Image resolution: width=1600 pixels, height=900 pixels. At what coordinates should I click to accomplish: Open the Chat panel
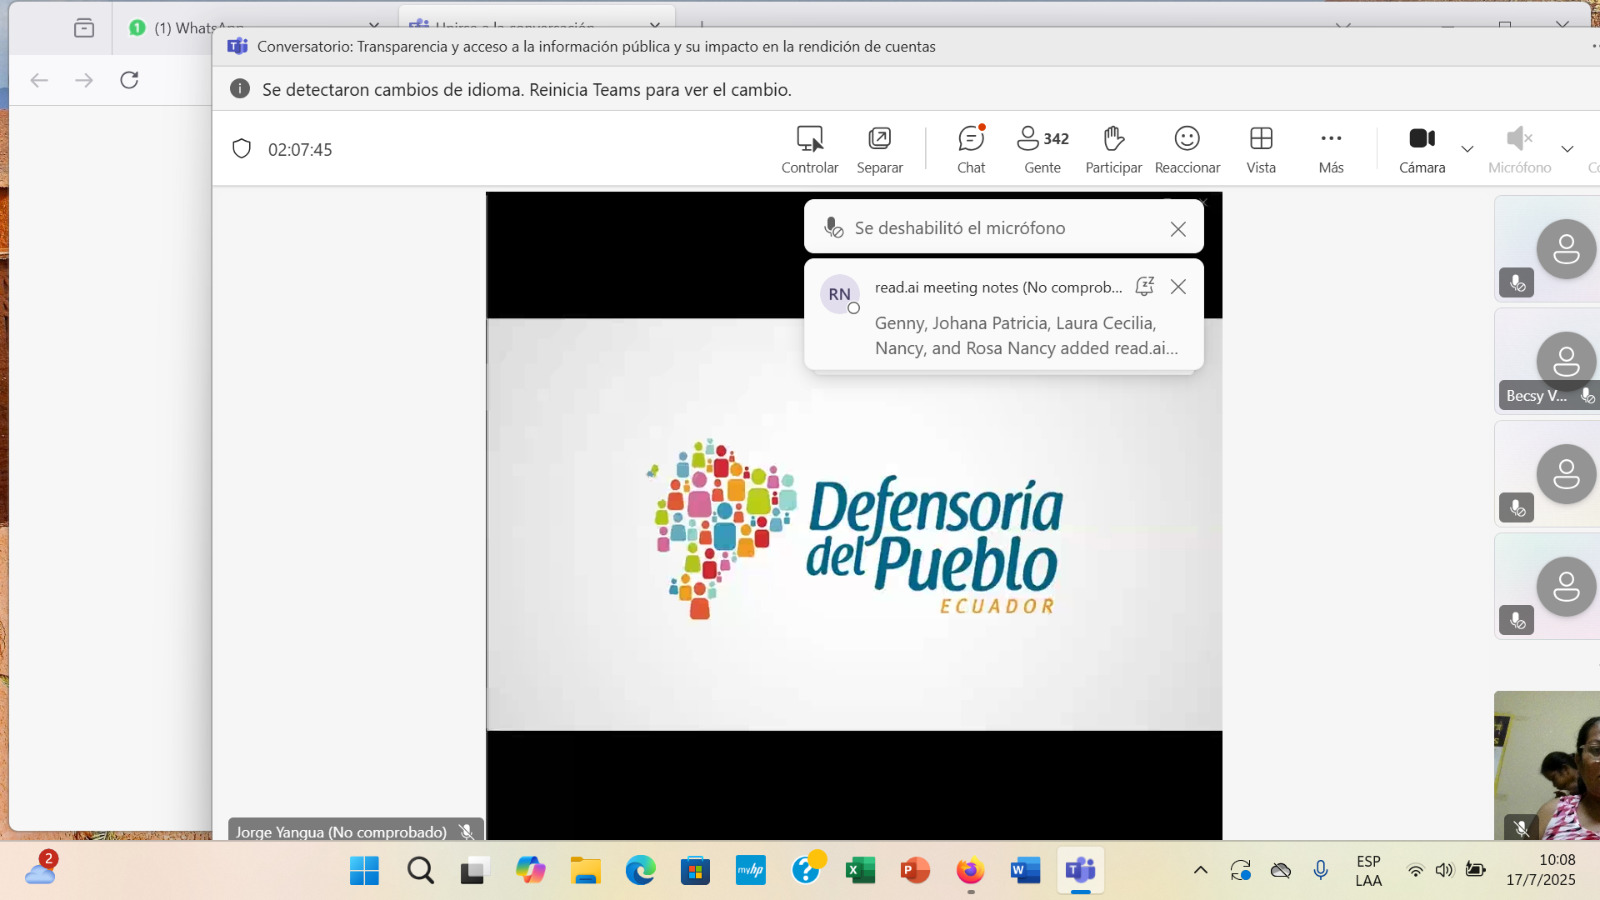971,149
